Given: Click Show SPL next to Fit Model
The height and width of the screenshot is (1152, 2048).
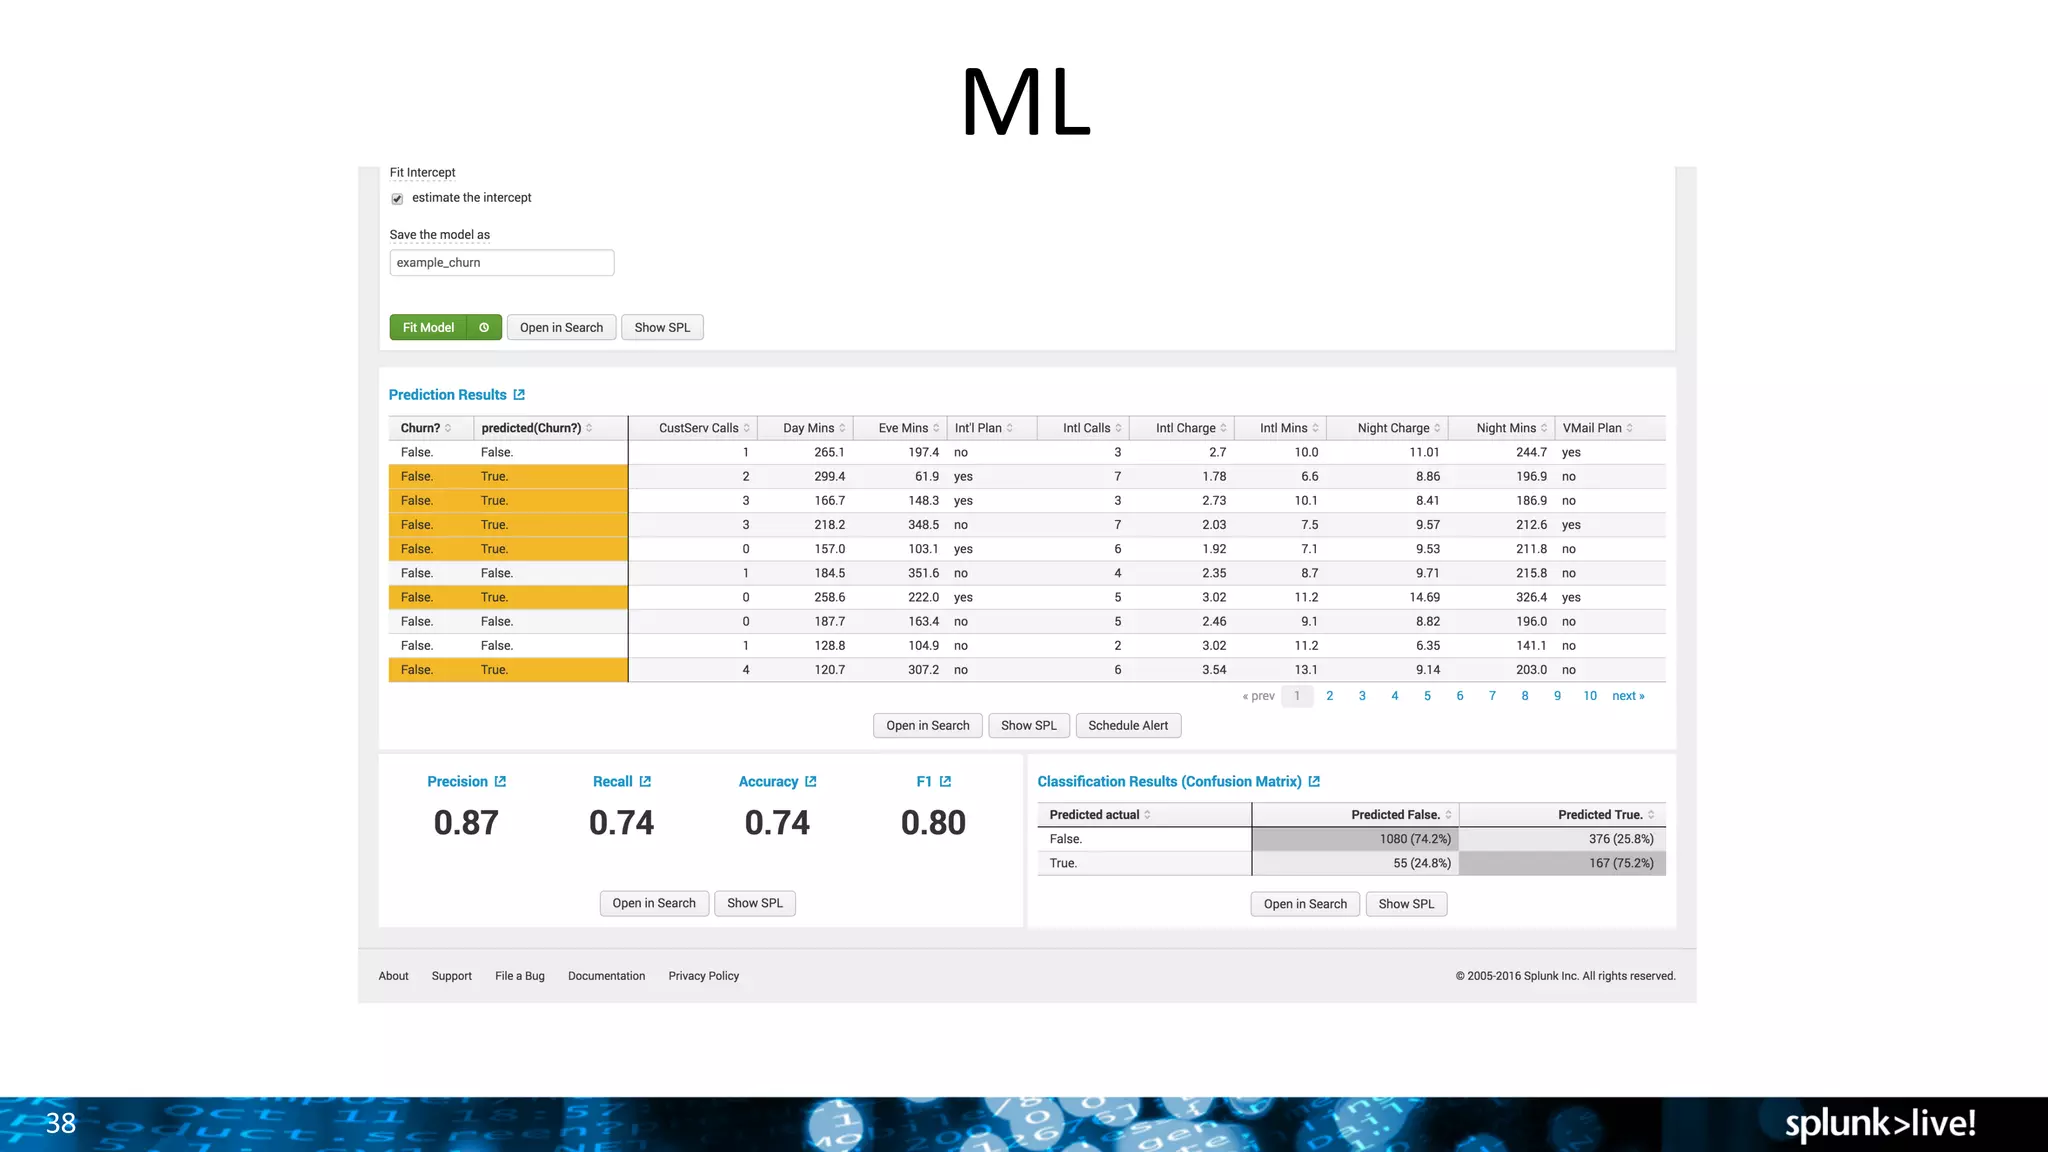Looking at the screenshot, I should click(x=662, y=328).
